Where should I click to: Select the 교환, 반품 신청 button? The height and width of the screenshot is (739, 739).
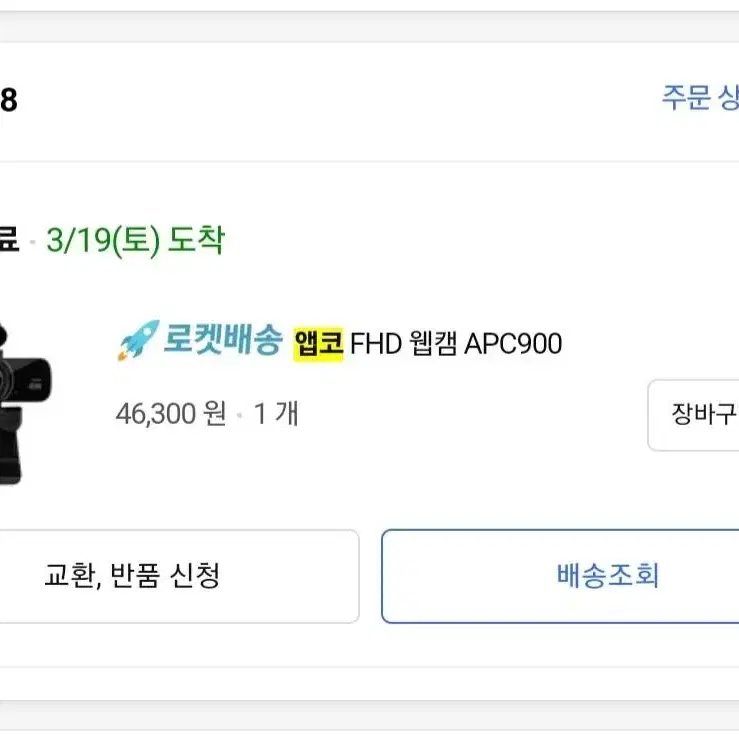179,576
